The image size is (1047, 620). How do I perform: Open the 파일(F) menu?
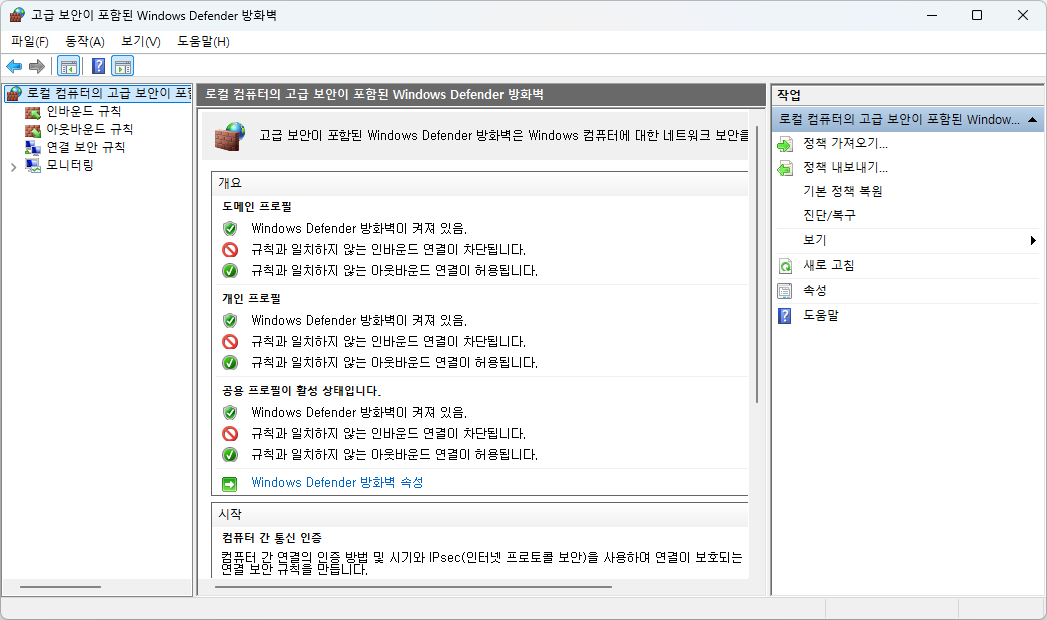[x=30, y=41]
